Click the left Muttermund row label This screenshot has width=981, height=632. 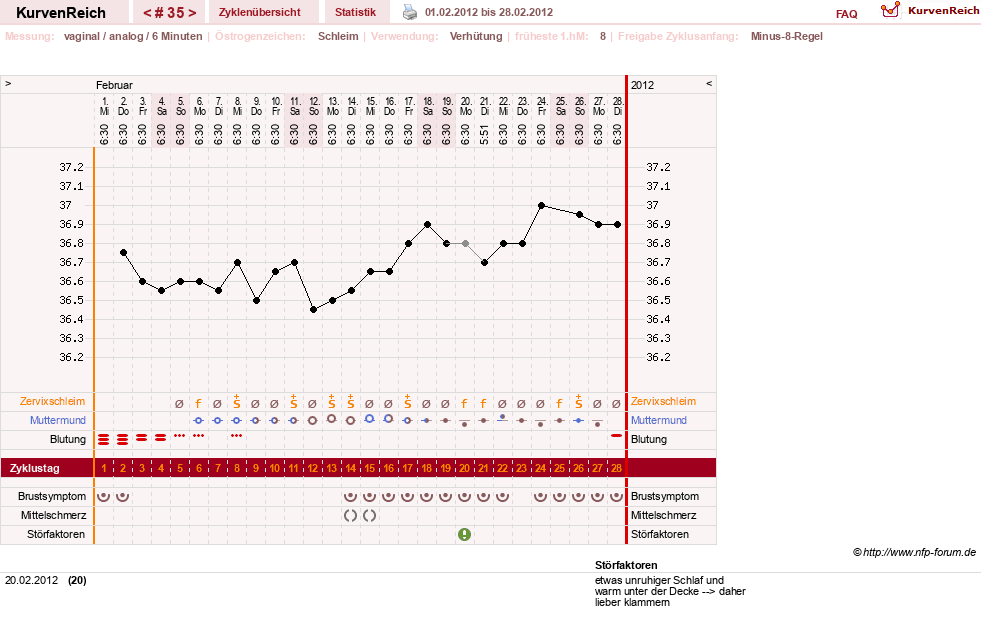coord(58,420)
